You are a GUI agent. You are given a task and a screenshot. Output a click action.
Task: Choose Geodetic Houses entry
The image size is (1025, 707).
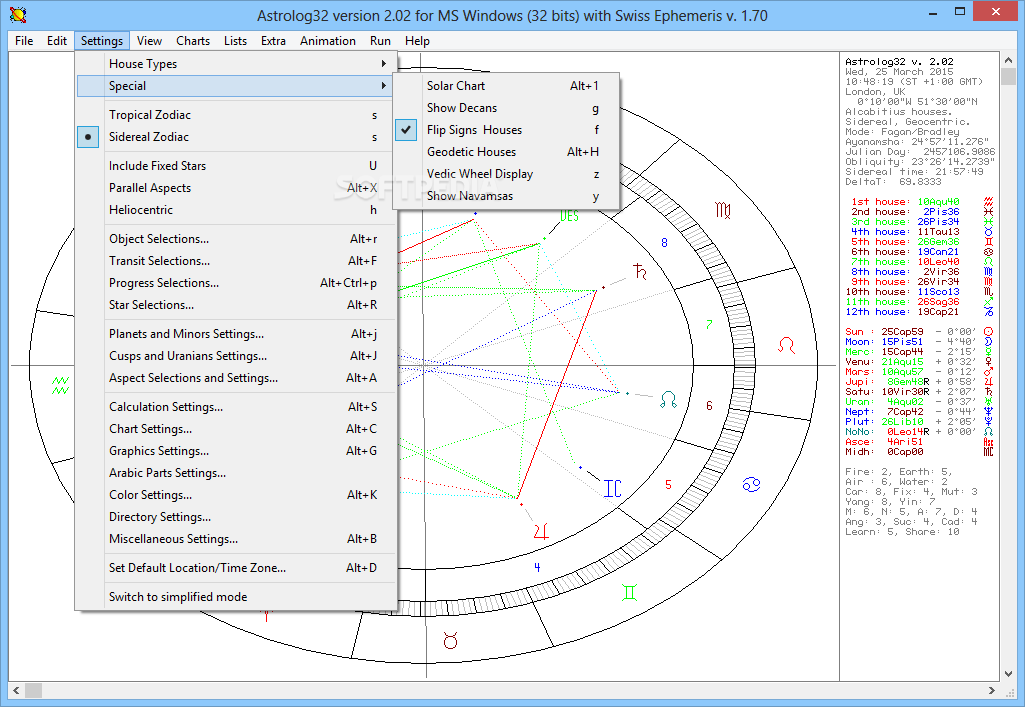[506, 152]
